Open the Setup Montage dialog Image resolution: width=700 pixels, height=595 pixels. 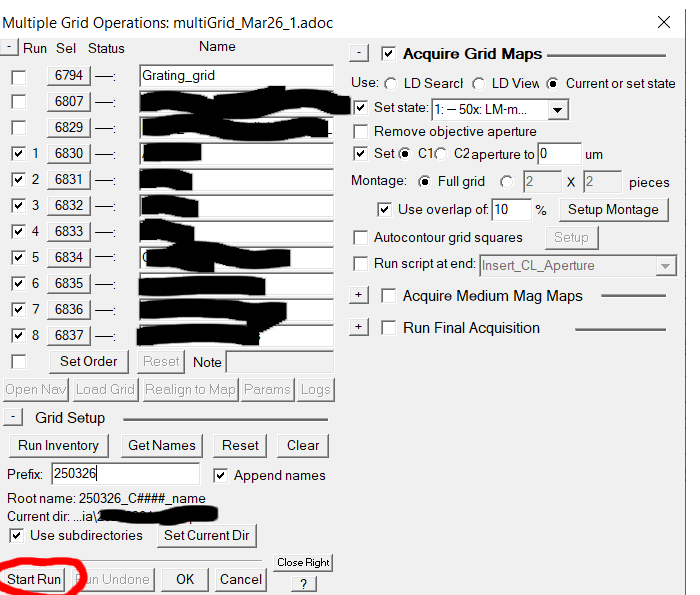click(613, 209)
